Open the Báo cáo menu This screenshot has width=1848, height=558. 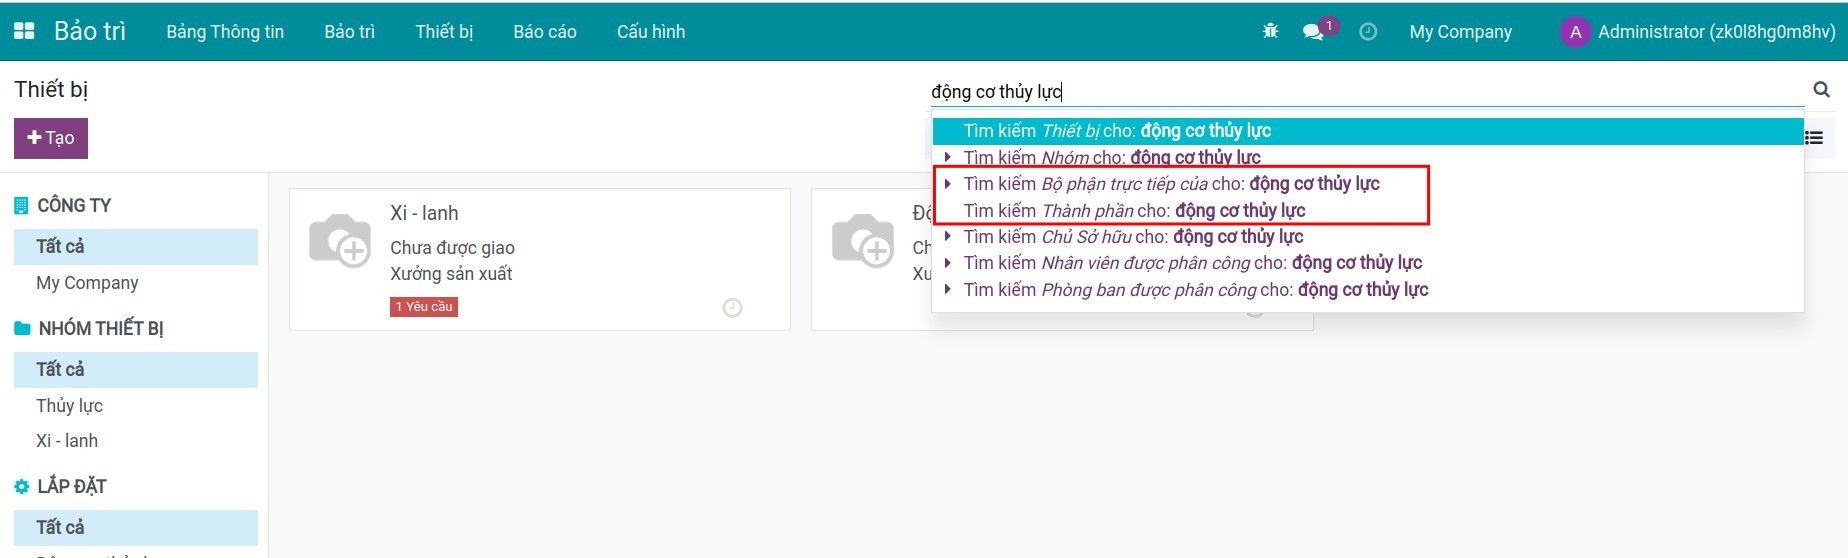pos(544,32)
